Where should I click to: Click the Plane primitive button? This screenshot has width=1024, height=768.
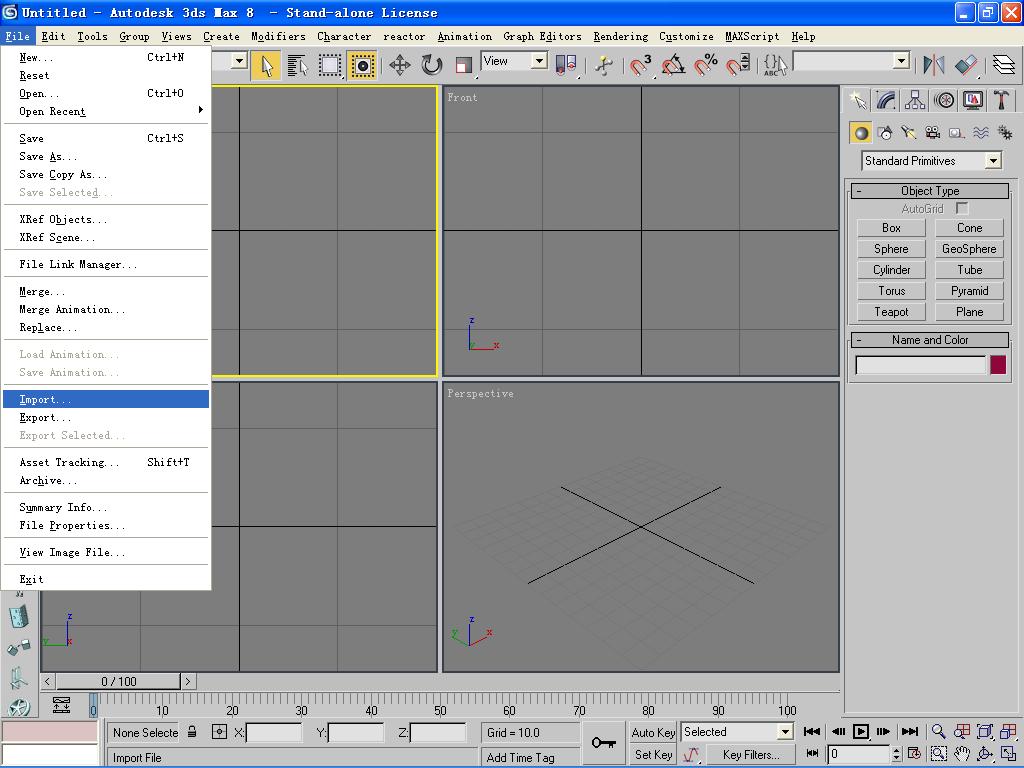(x=969, y=312)
